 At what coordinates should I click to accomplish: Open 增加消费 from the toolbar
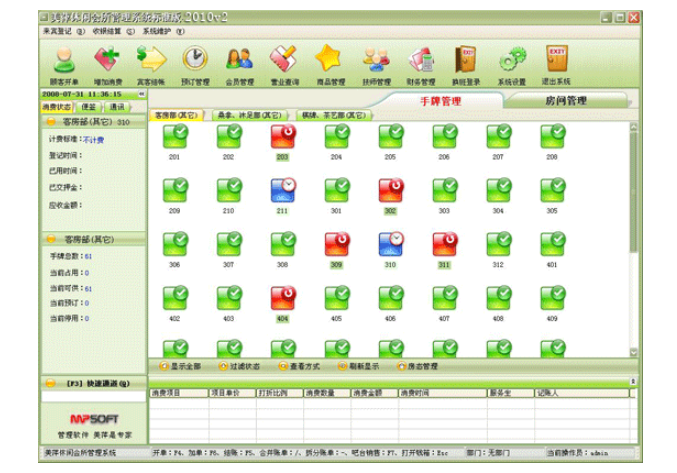click(107, 63)
